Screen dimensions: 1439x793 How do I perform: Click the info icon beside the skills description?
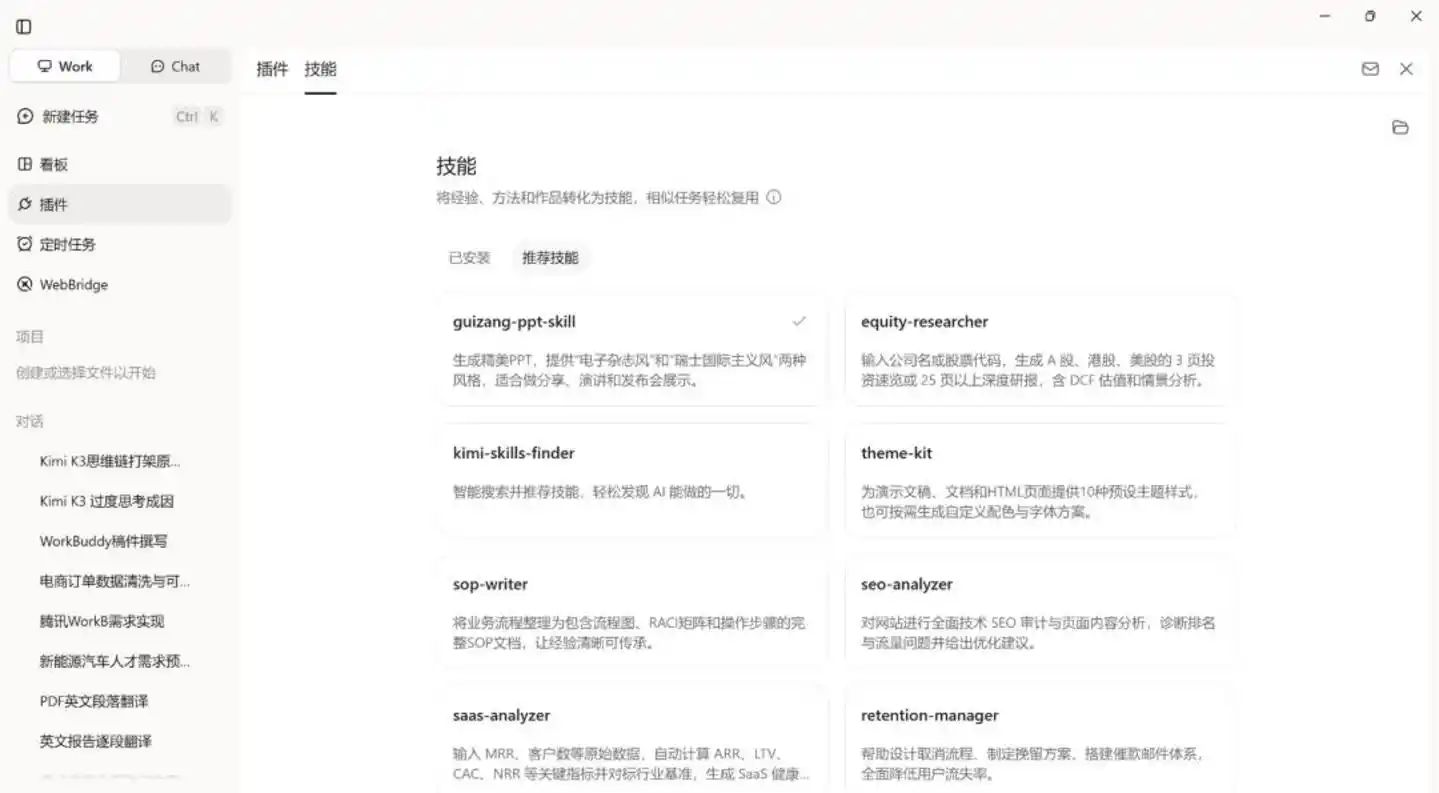click(773, 197)
